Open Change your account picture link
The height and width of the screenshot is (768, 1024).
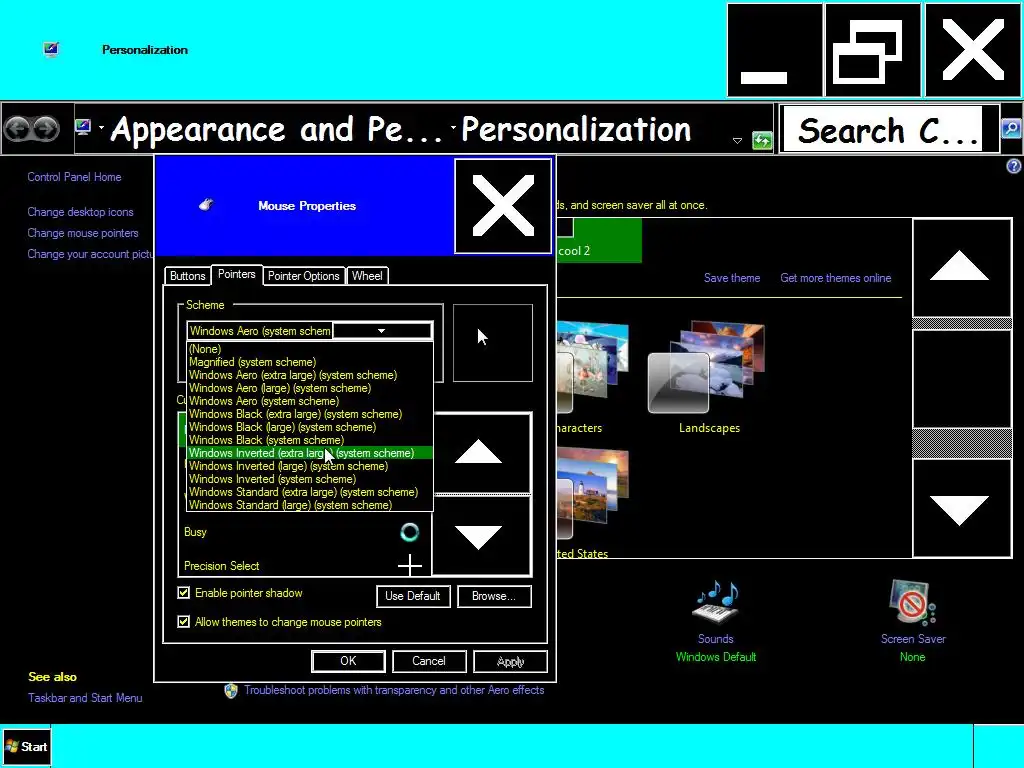pyautogui.click(x=90, y=254)
